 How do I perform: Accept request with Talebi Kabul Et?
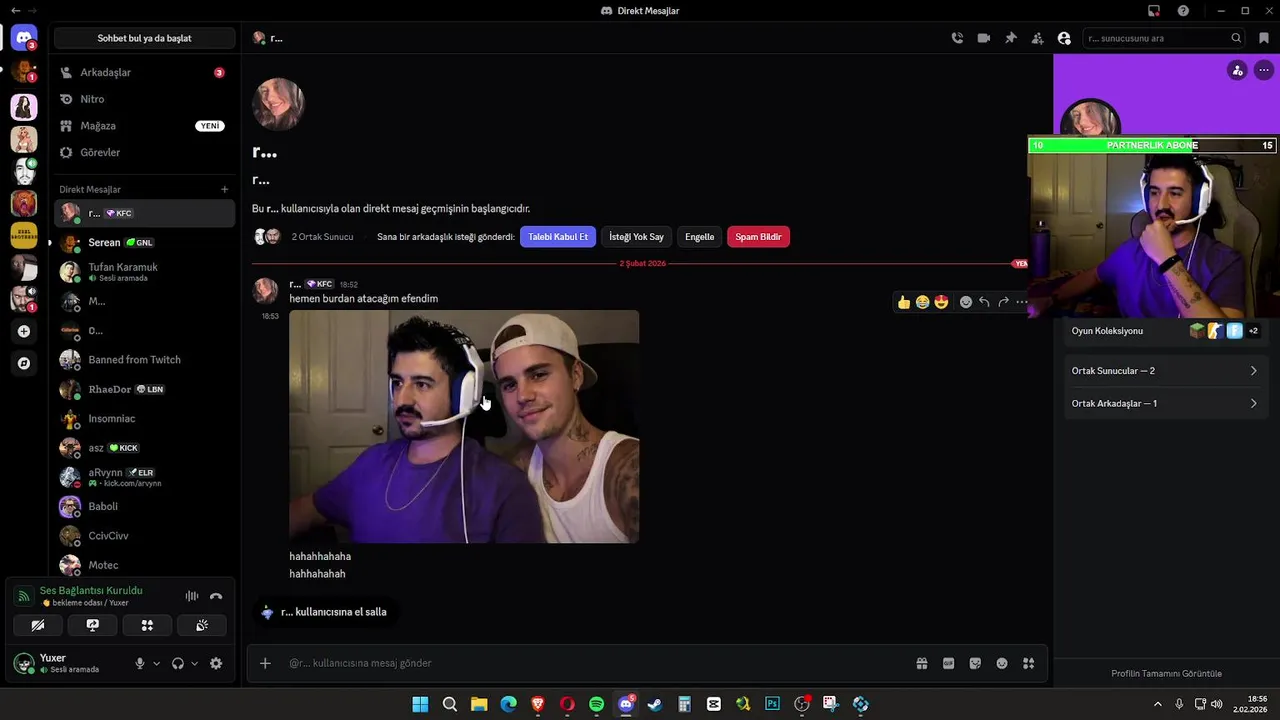558,237
